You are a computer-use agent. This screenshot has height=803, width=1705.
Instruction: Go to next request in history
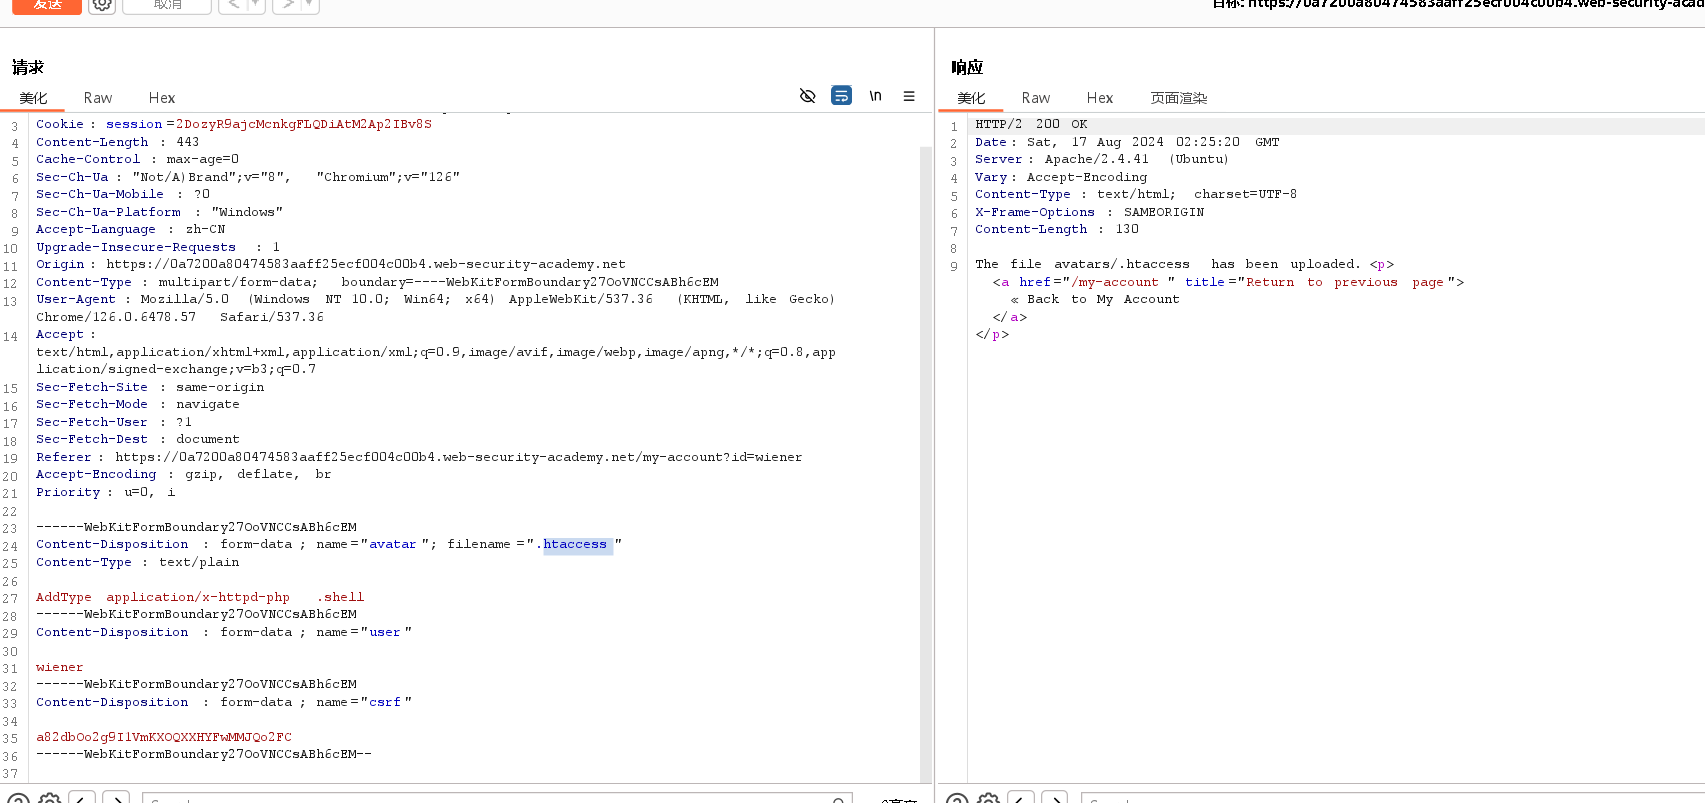click(x=287, y=5)
